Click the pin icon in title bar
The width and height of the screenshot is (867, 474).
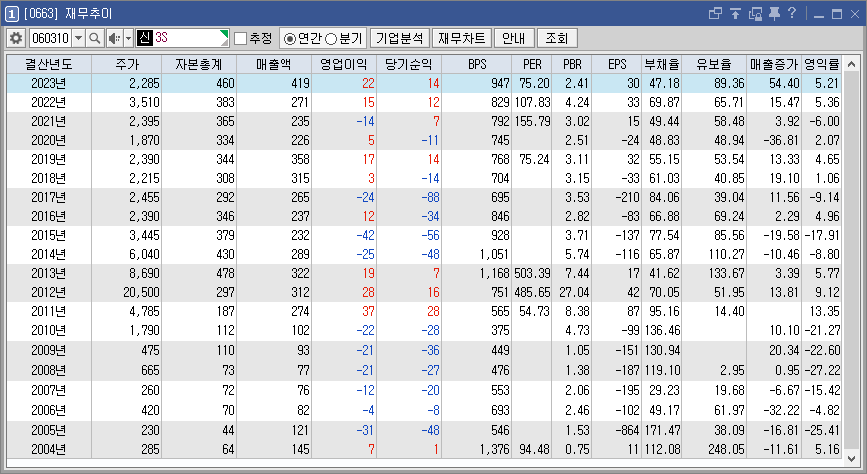(x=774, y=13)
